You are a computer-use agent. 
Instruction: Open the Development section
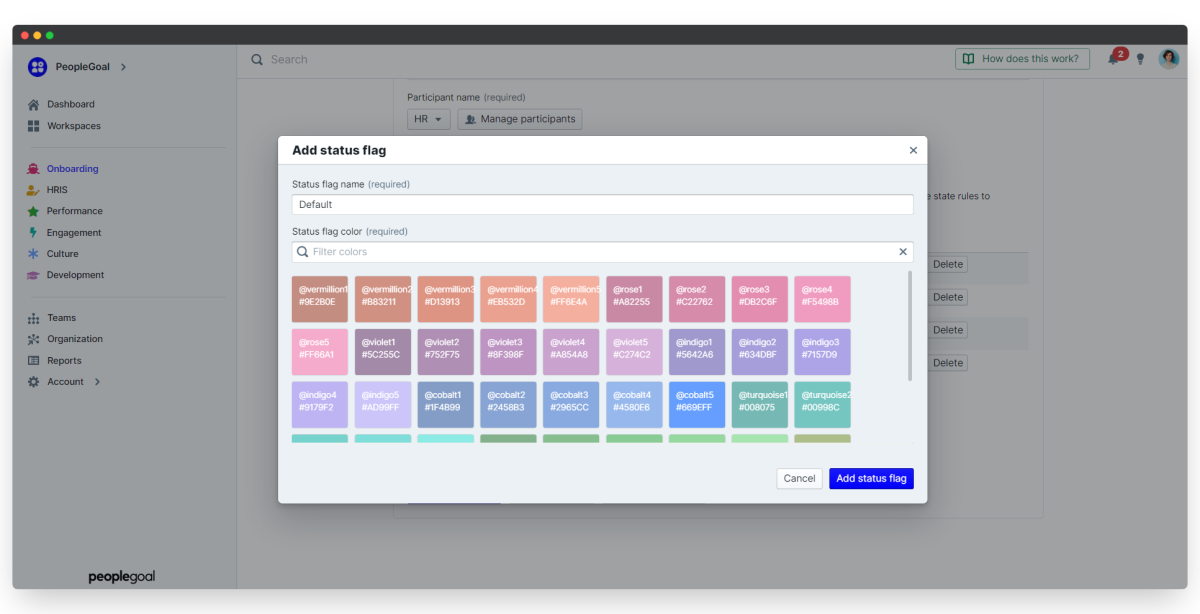pos(76,275)
